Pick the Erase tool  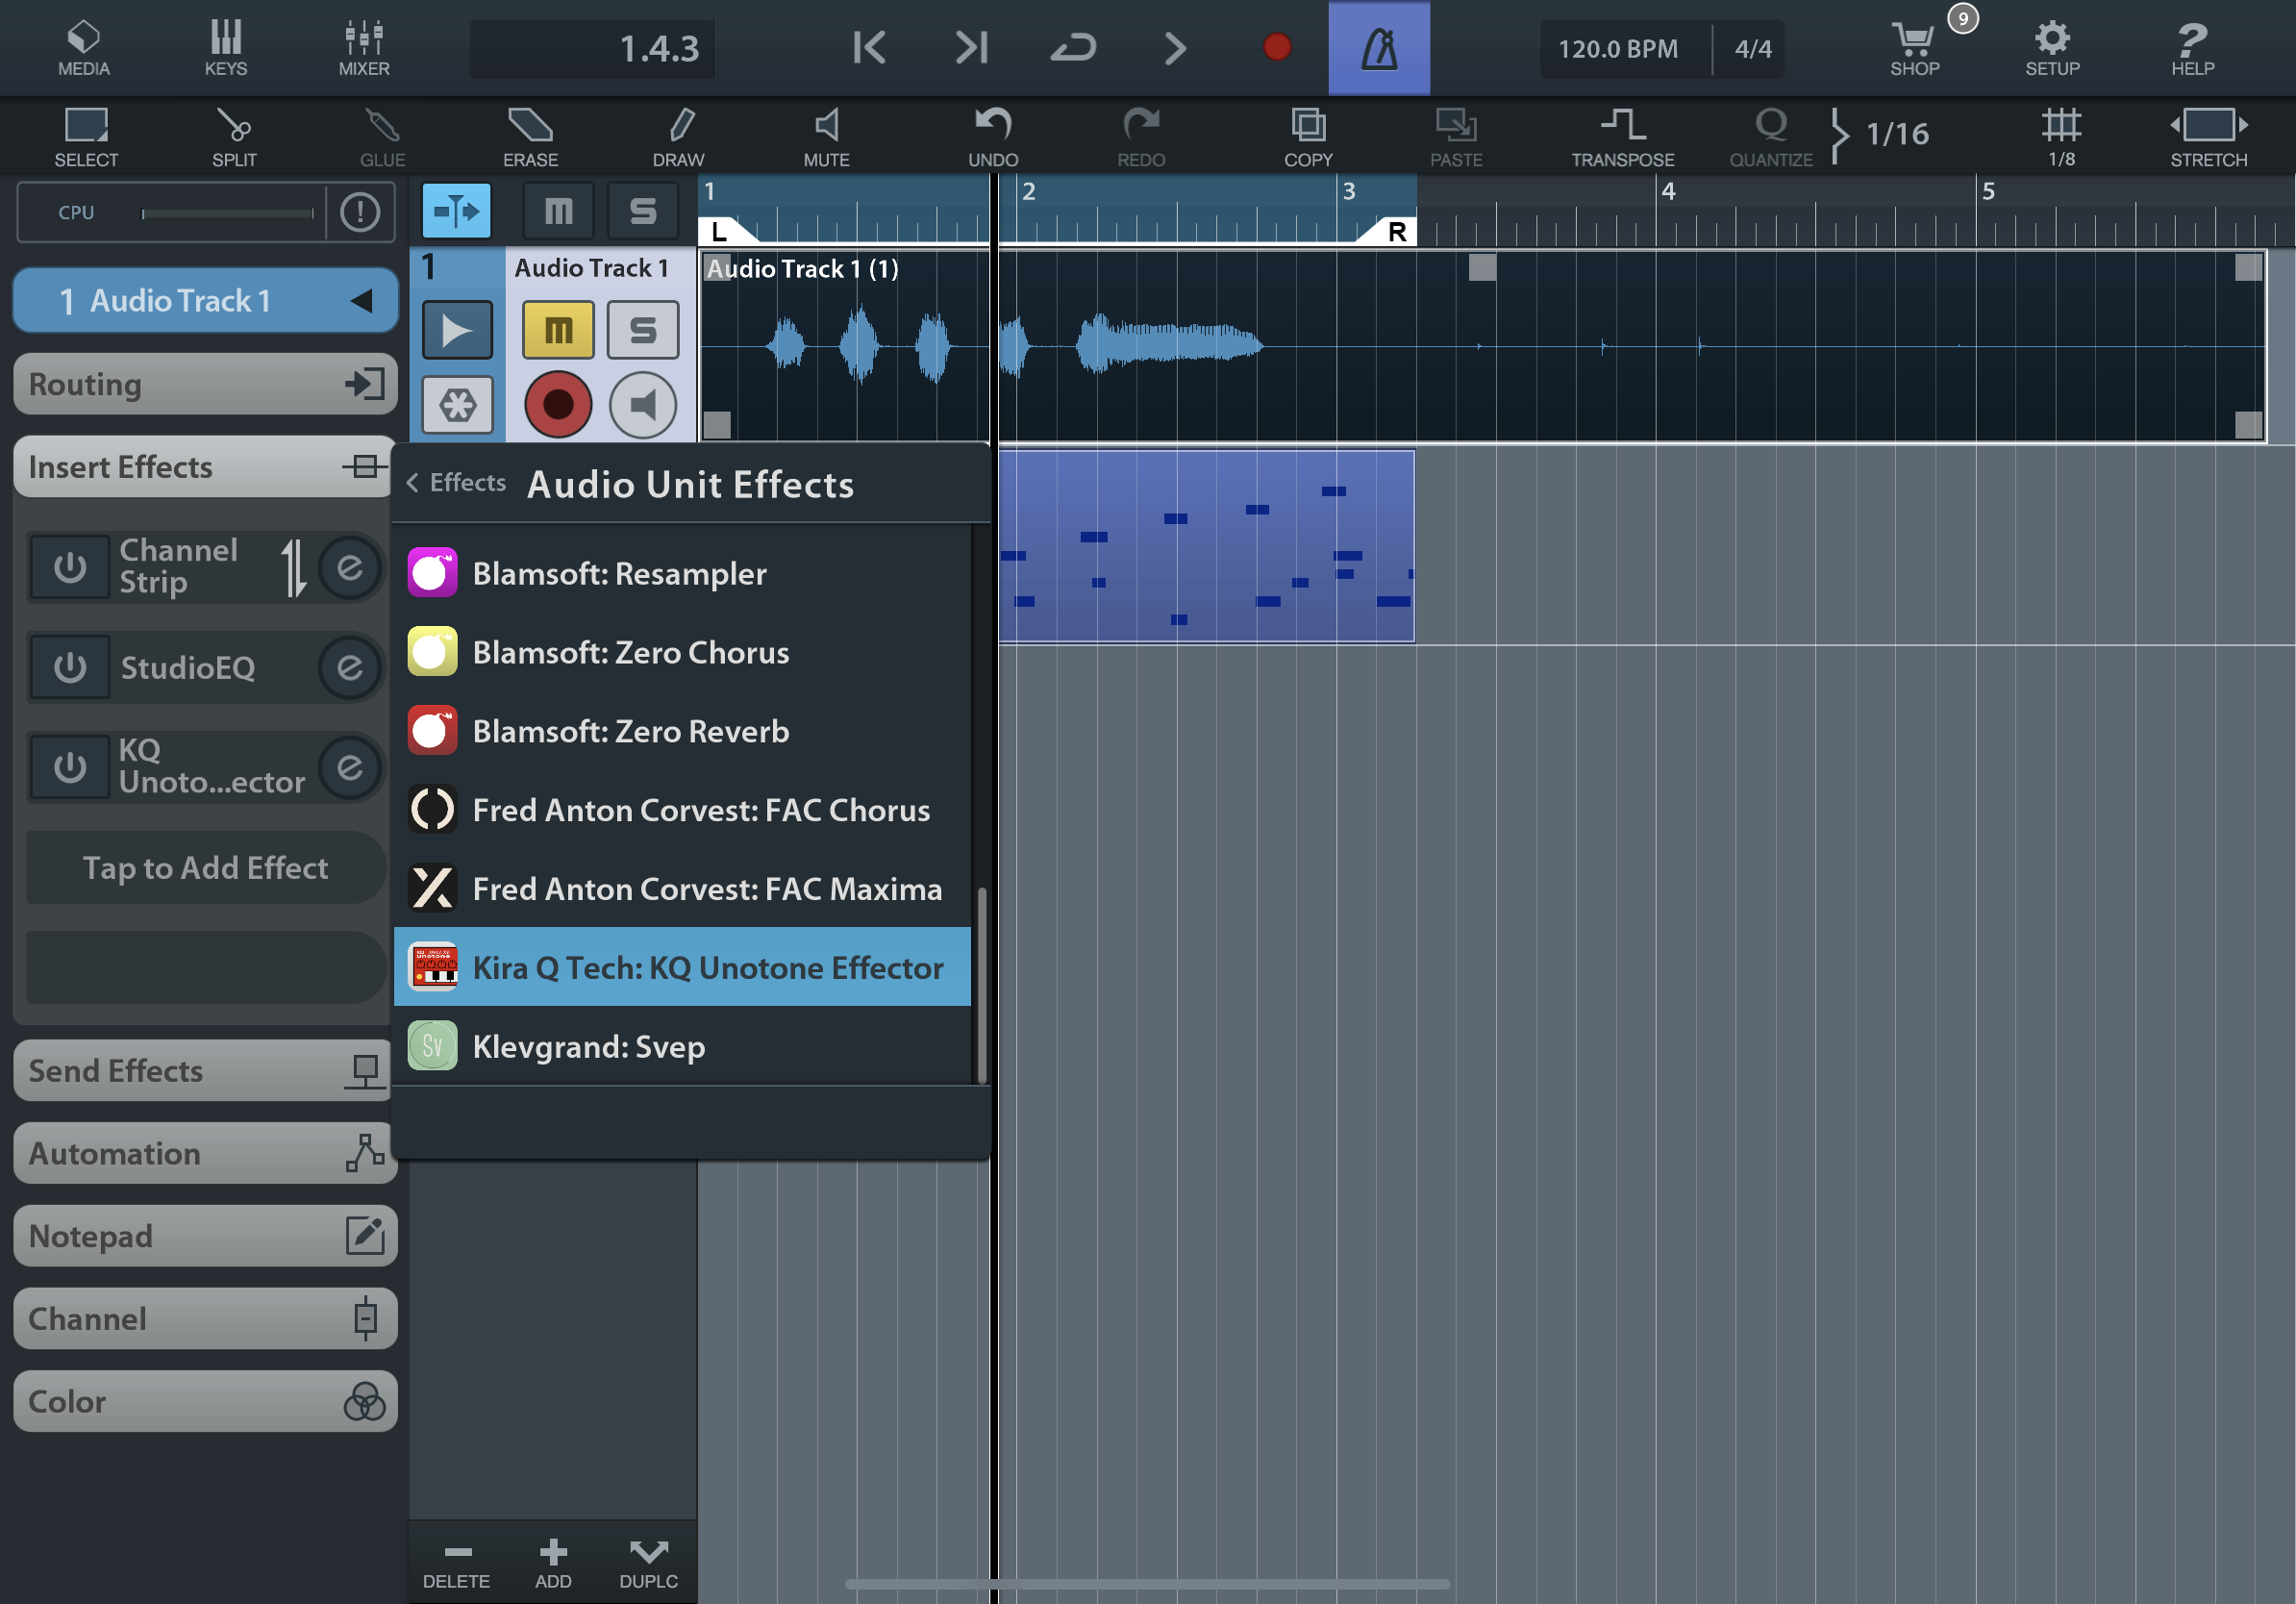[x=530, y=137]
